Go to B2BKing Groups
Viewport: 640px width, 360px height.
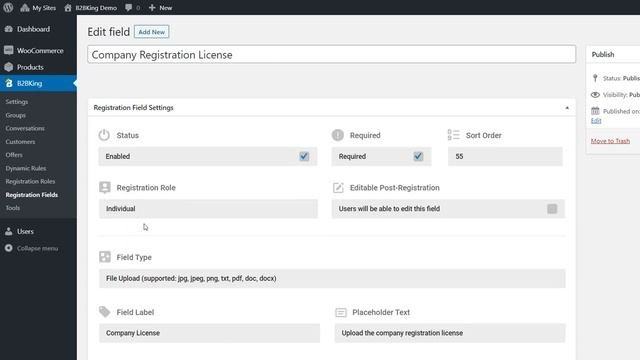(16, 115)
